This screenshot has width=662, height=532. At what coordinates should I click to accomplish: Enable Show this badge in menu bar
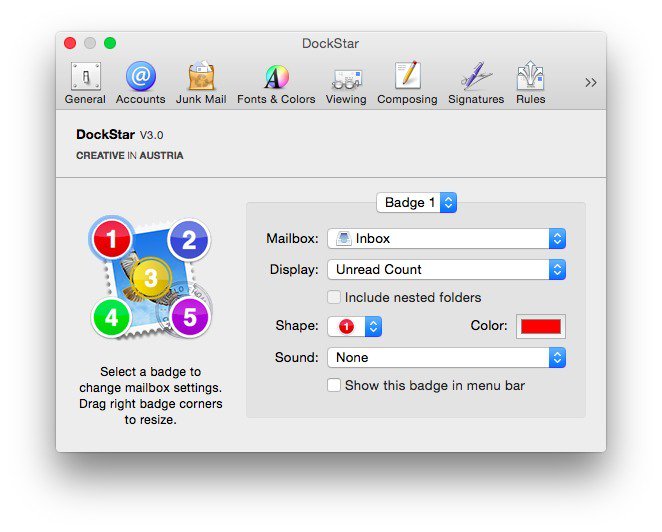click(x=334, y=385)
